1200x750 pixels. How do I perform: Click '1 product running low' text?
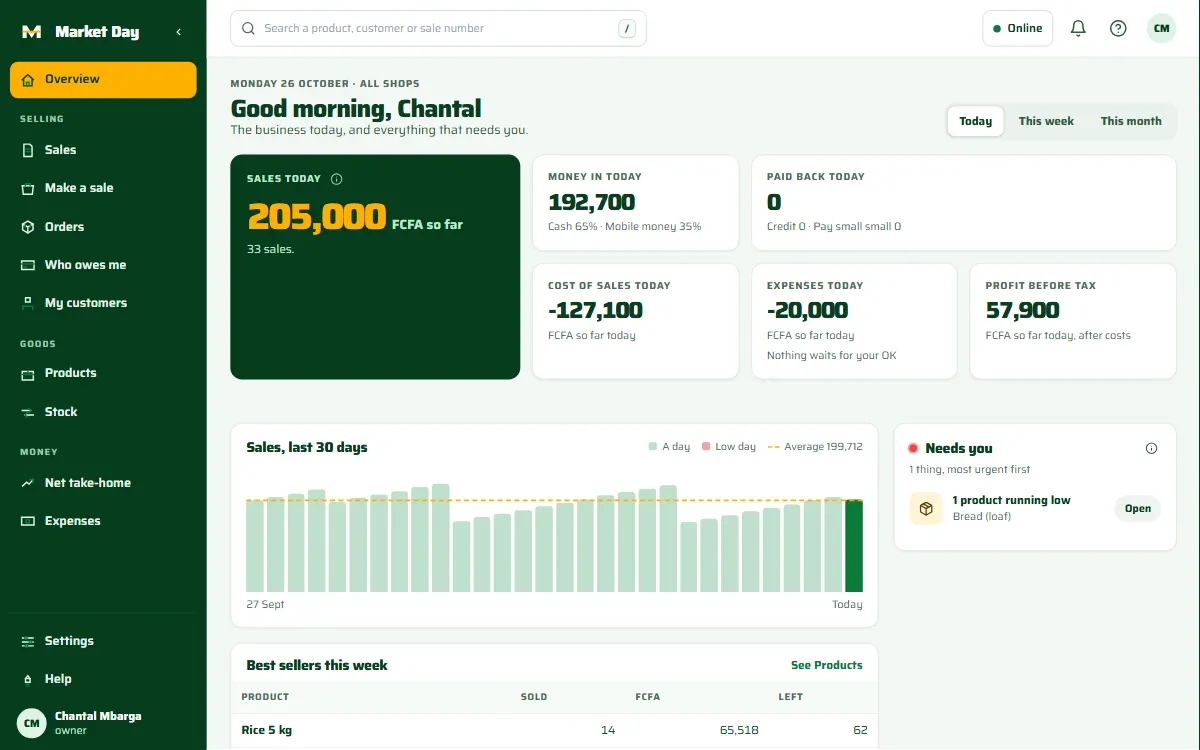tap(1011, 500)
